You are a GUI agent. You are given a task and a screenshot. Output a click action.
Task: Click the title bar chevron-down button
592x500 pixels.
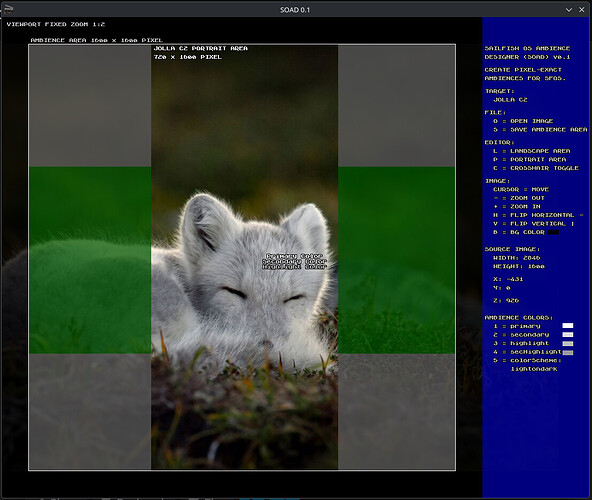point(569,10)
